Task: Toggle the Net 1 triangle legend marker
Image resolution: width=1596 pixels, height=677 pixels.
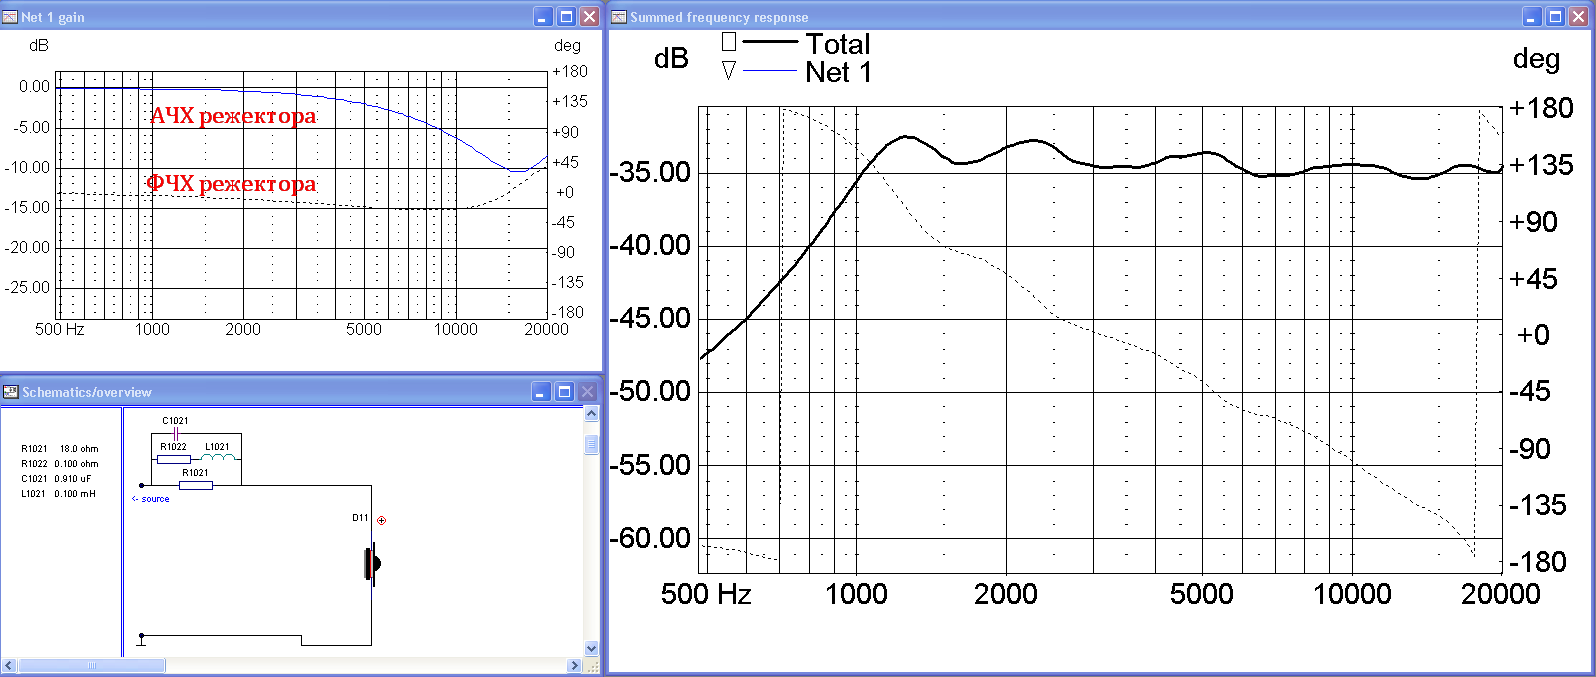Action: click(729, 71)
